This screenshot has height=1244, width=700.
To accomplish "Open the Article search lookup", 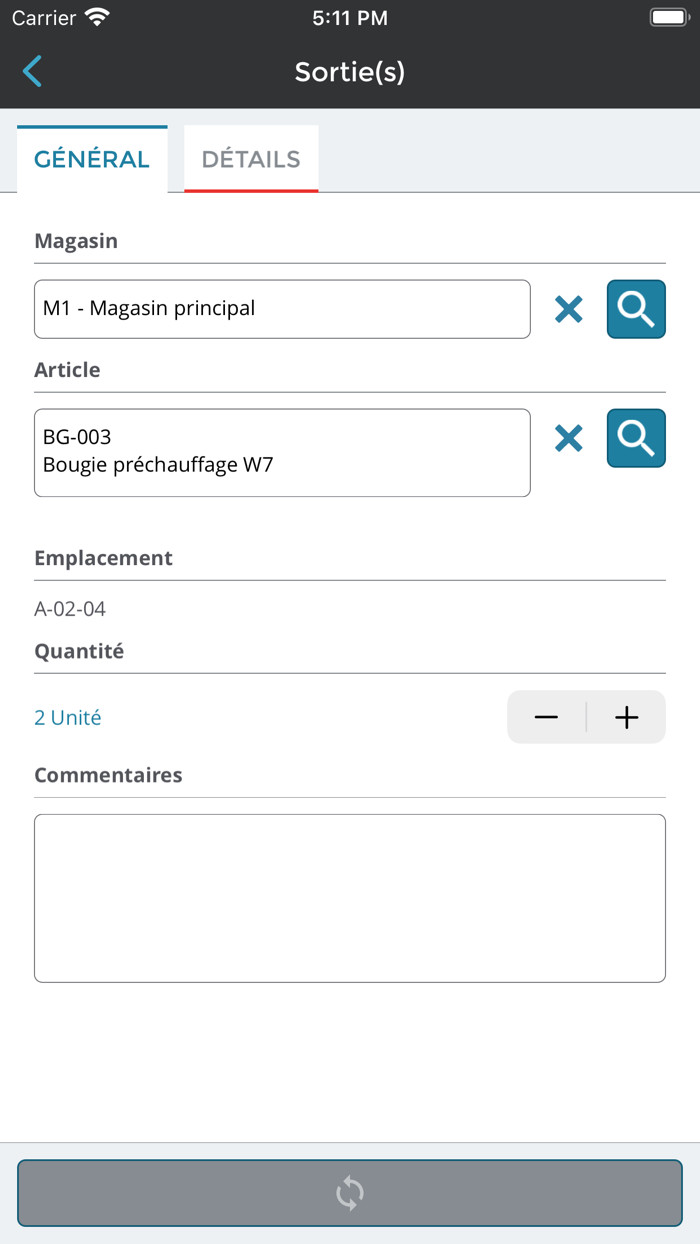I will tap(636, 438).
